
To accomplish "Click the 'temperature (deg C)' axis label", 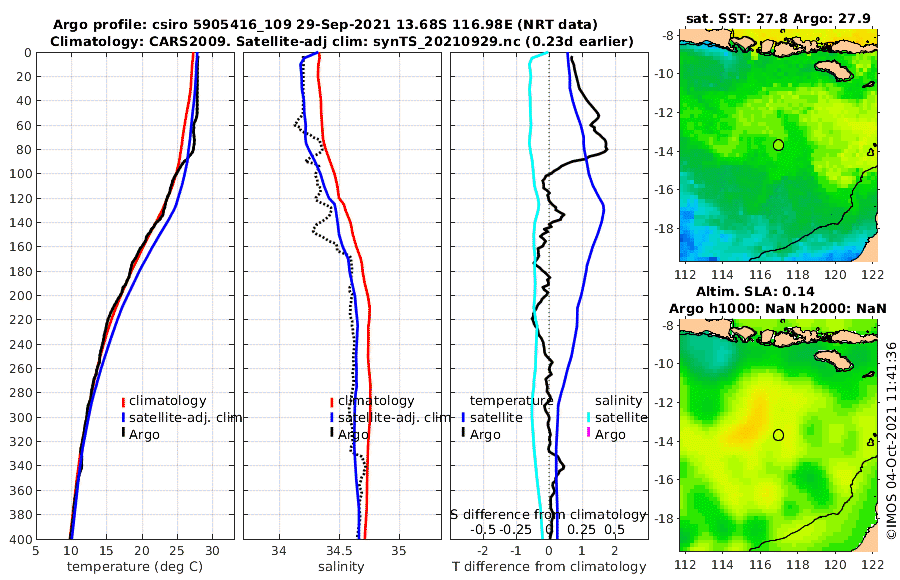I will coord(135,566).
